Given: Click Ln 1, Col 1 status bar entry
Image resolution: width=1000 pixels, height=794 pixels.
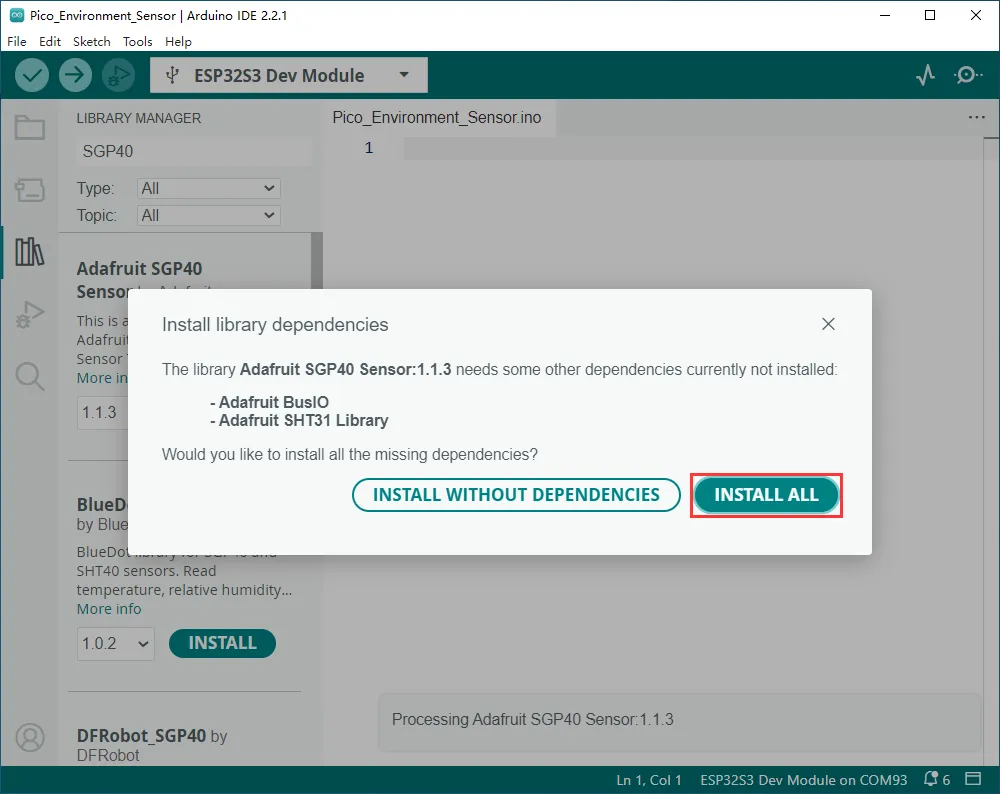Looking at the screenshot, I should [649, 780].
